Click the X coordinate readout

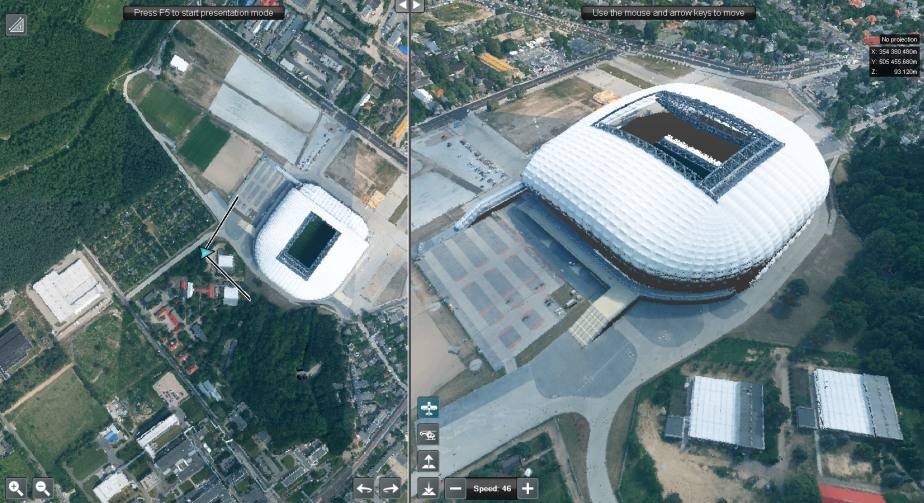tap(894, 51)
